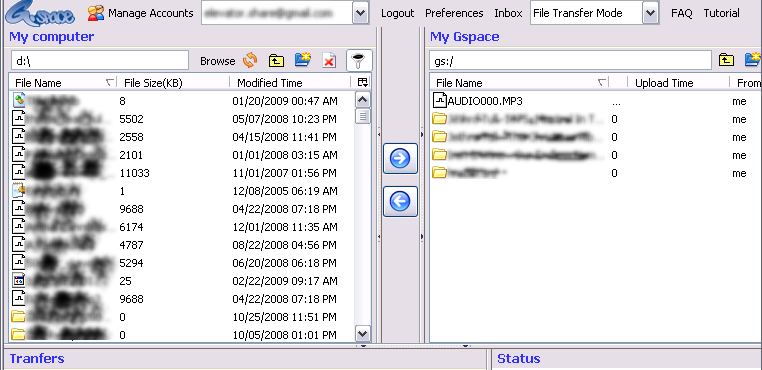This screenshot has width=762, height=370.
Task: Click the 12/08/2005 06:19 AM date cell
Action: [284, 191]
